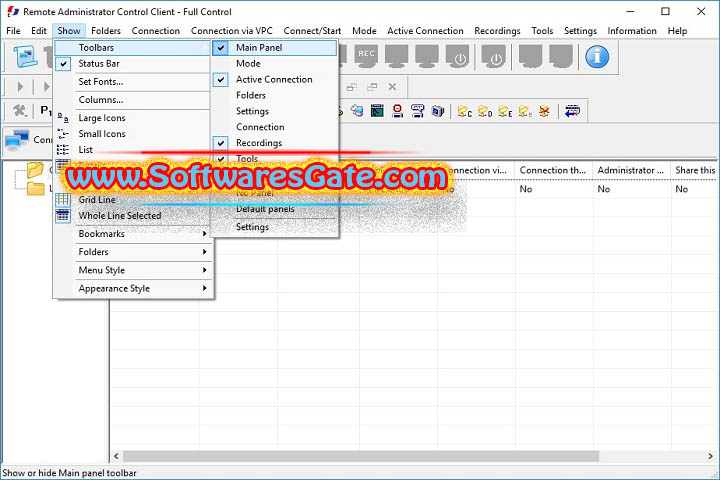Click the 'Administrator ...' column header
Viewport: 720px width, 480px height.
(x=631, y=170)
